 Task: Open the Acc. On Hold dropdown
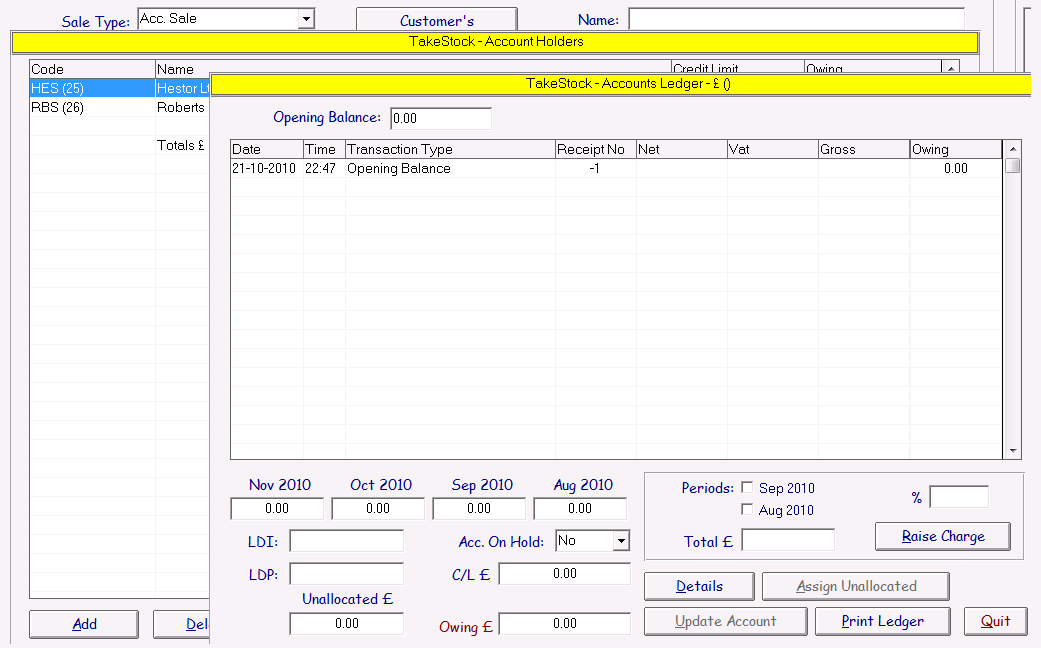coord(621,540)
